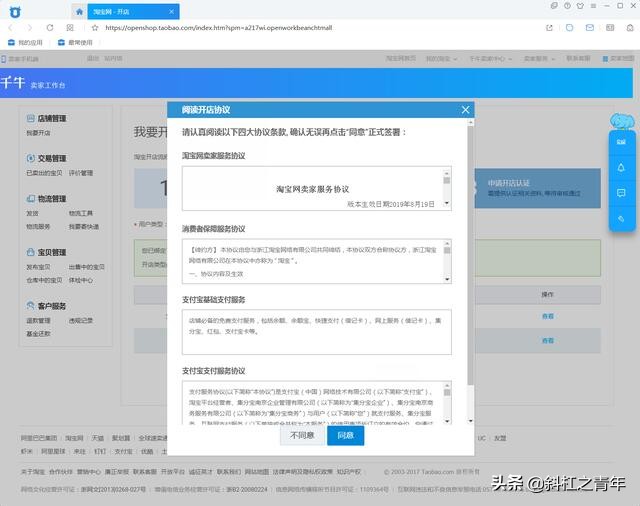Click the share page icon in toolbar
Screen dimensions: 640x506
(x=549, y=28)
